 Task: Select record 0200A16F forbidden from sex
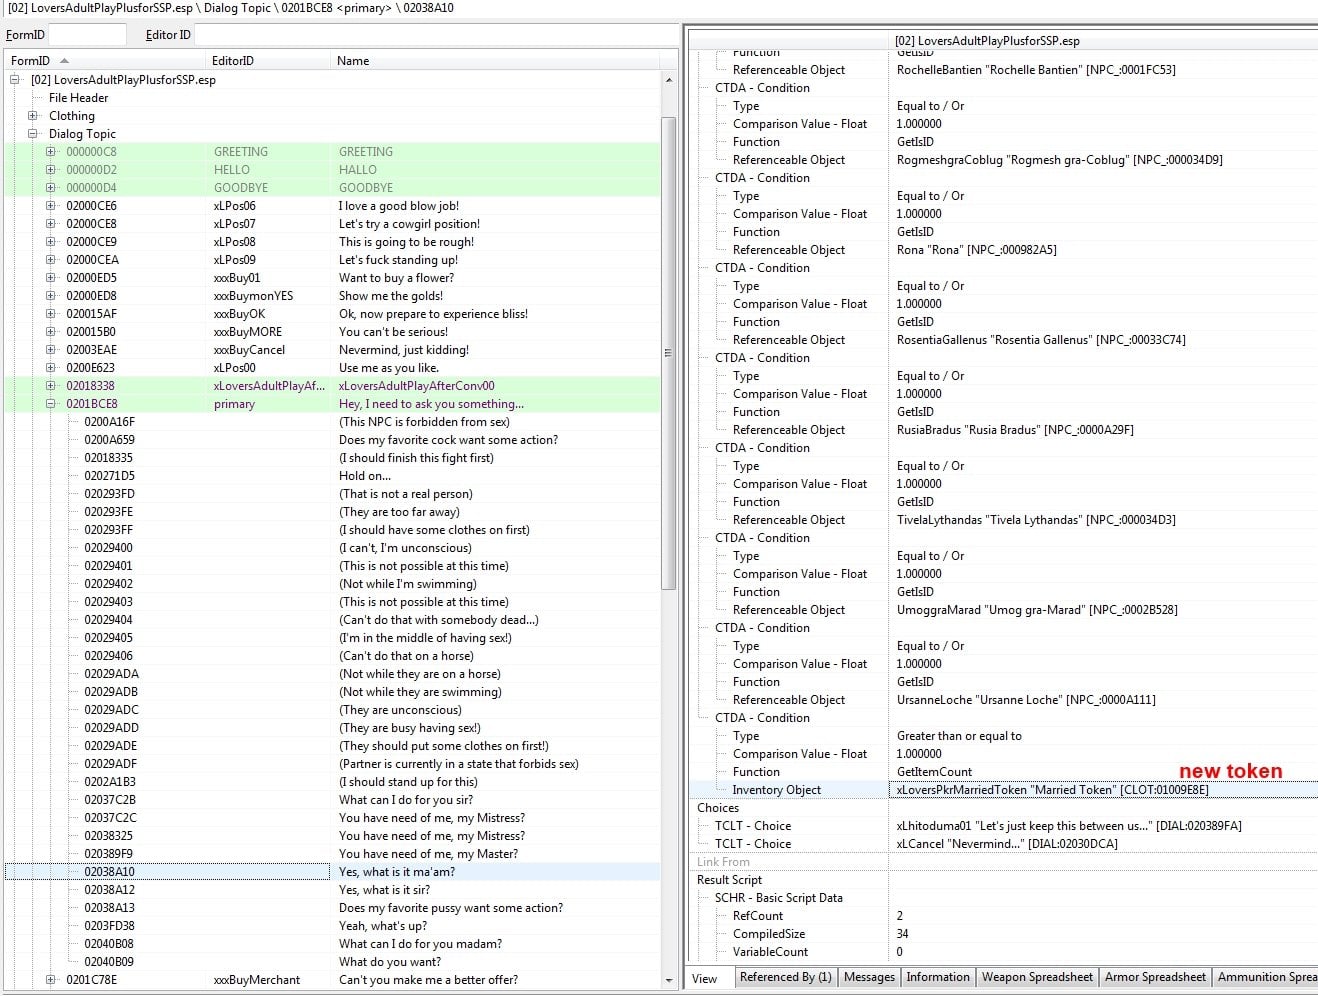[x=332, y=422]
